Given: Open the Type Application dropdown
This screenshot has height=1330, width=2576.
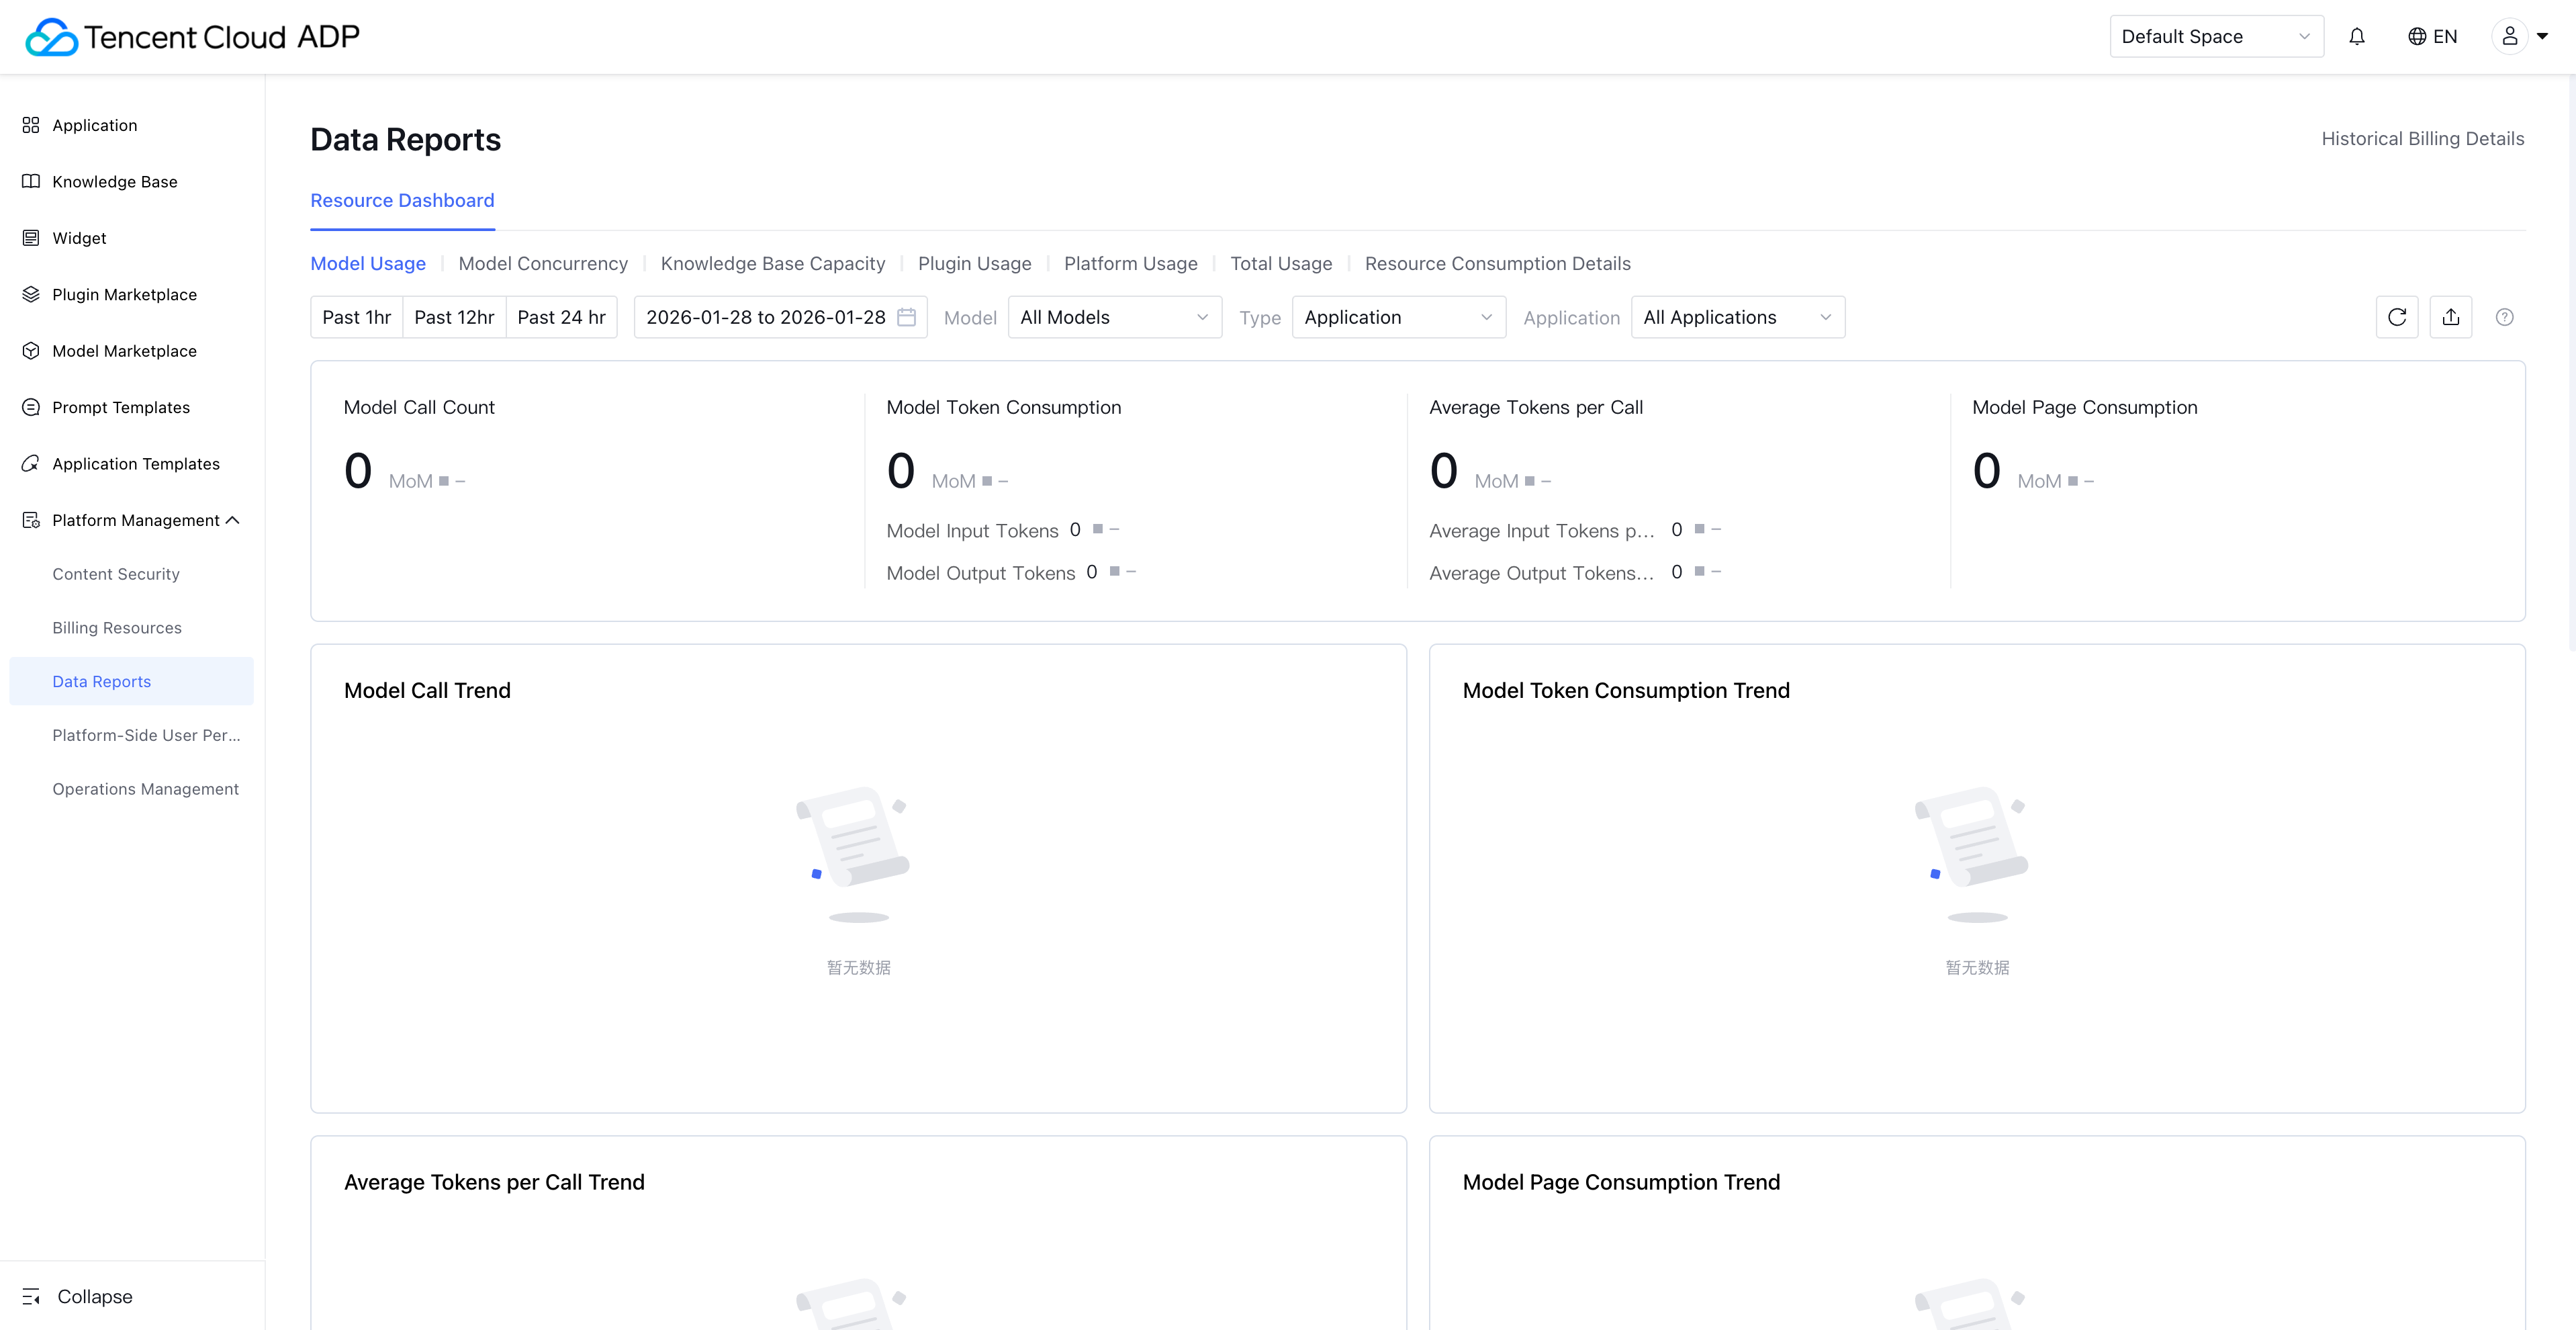Looking at the screenshot, I should 1398,317.
